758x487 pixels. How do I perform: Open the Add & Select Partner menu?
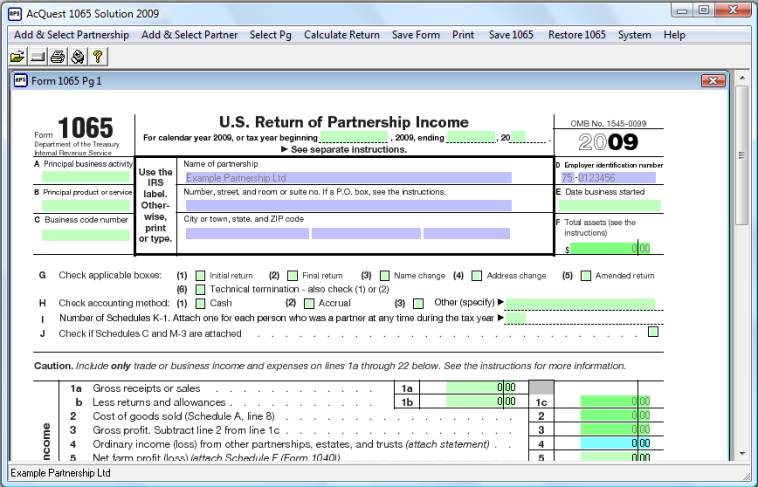190,35
